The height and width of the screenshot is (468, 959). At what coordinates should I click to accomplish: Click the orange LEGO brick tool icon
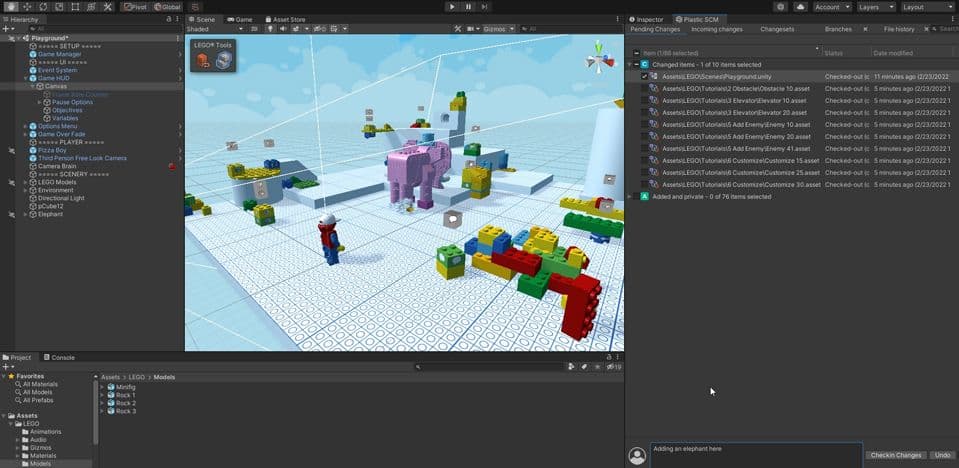tap(203, 62)
